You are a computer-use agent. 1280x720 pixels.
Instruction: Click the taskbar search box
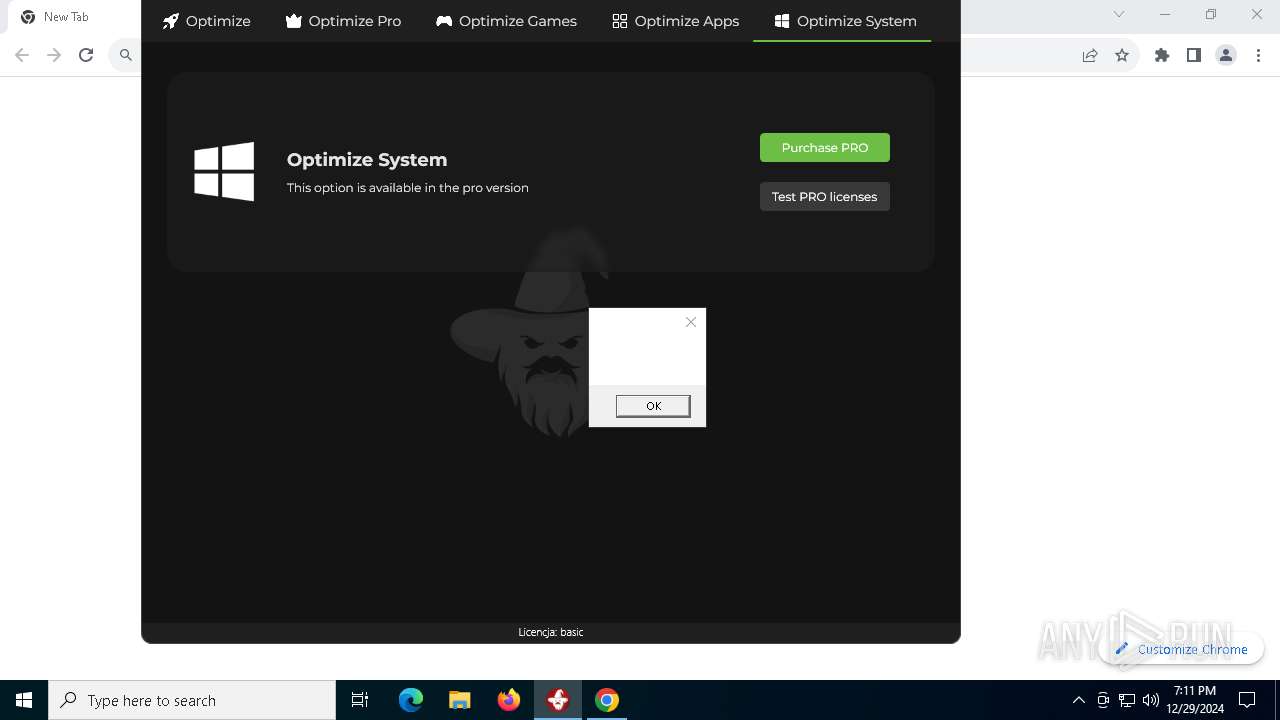[x=192, y=700]
